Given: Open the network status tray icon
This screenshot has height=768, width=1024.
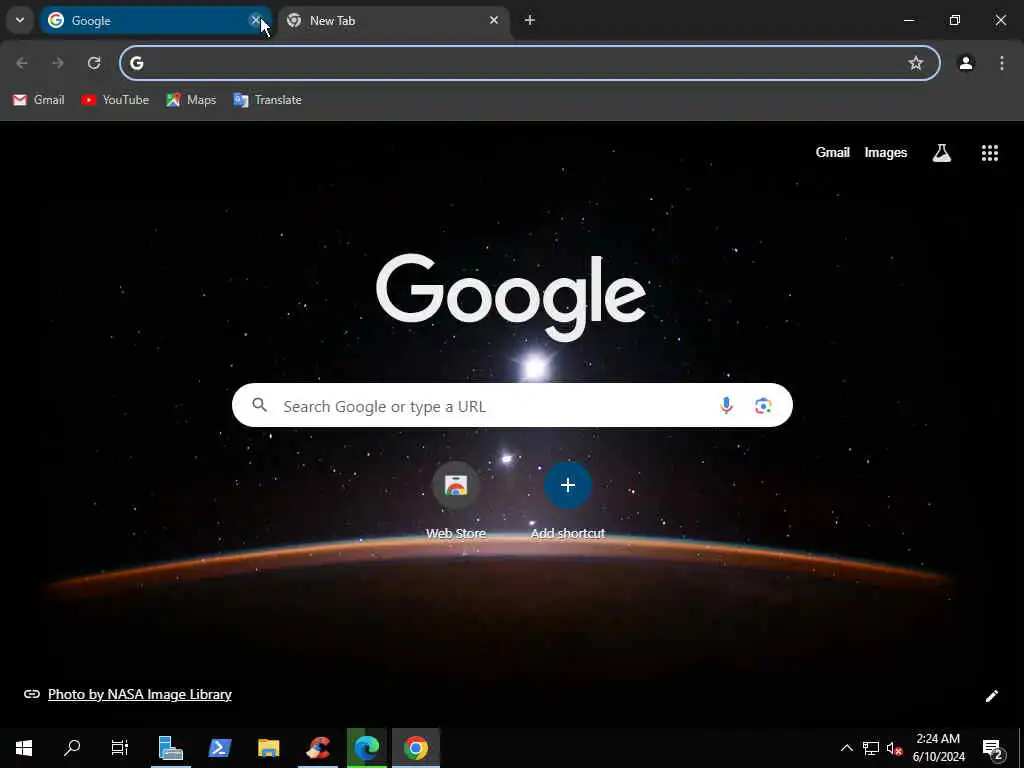Looking at the screenshot, I should coord(871,748).
